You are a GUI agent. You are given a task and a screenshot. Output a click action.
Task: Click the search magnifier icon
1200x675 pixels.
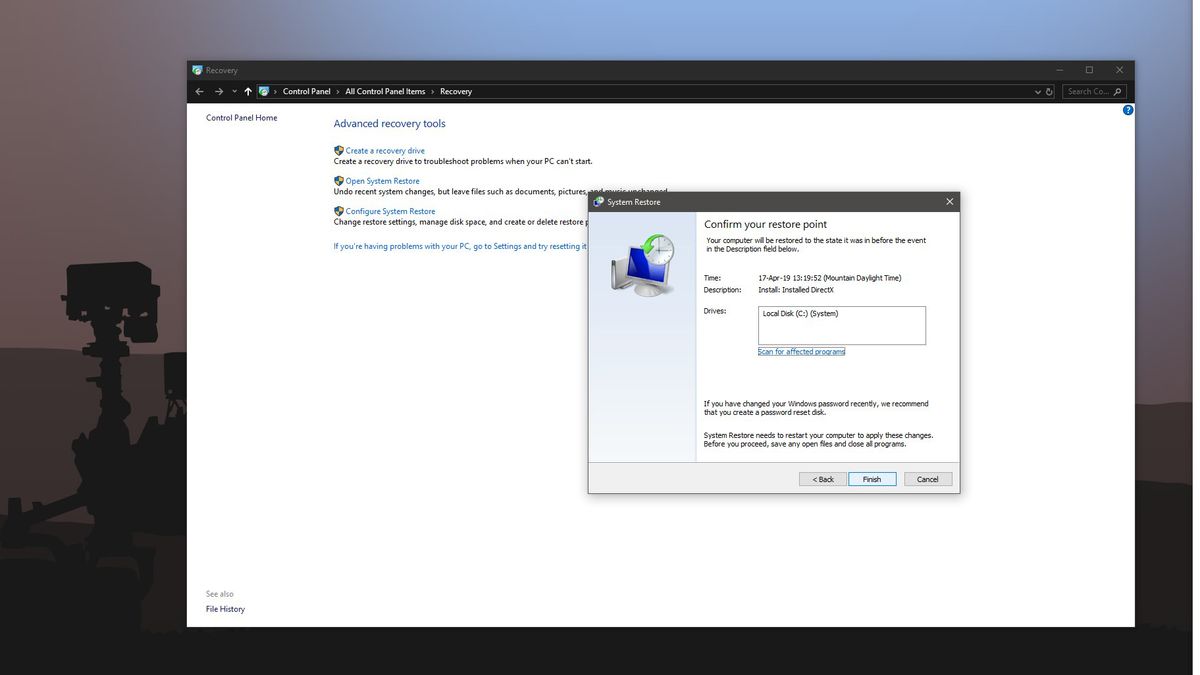[1117, 91]
